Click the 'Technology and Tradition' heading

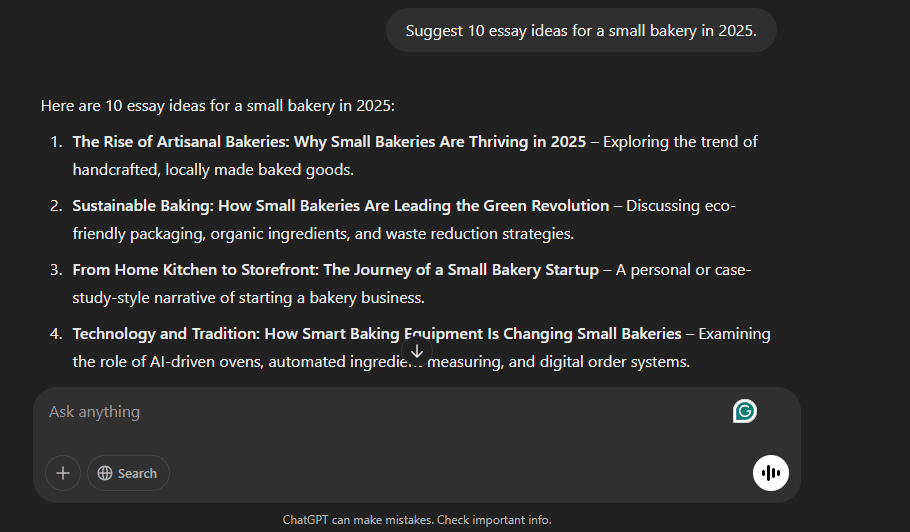tap(377, 334)
